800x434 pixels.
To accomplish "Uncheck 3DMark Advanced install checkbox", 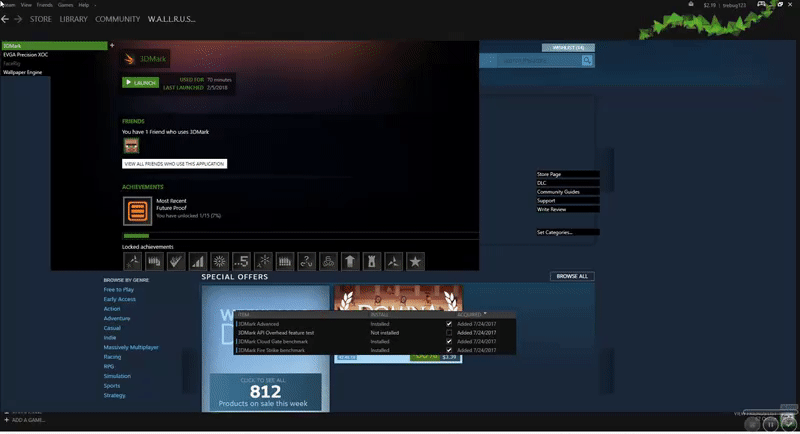I will 449,324.
